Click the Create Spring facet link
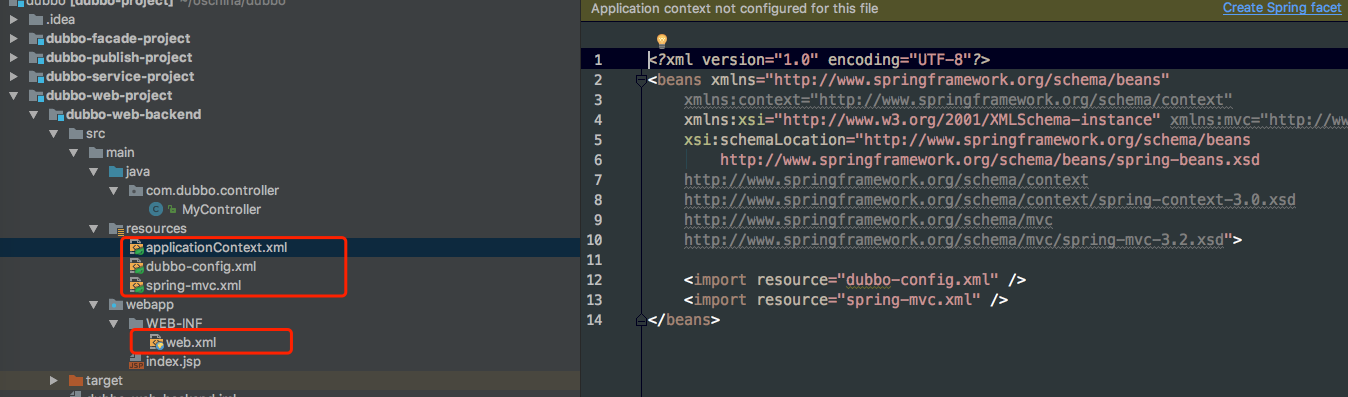This screenshot has height=397, width=1348. pyautogui.click(x=1282, y=8)
